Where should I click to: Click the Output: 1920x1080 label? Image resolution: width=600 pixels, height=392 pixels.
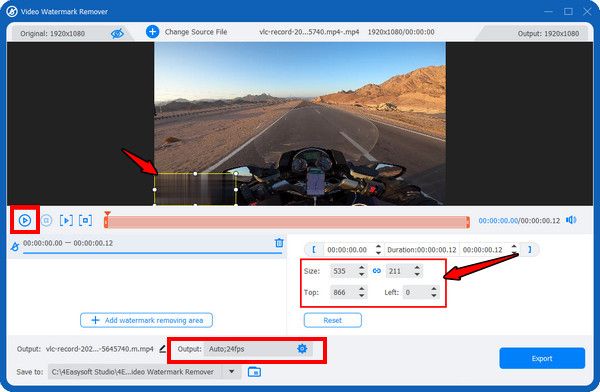(x=548, y=34)
